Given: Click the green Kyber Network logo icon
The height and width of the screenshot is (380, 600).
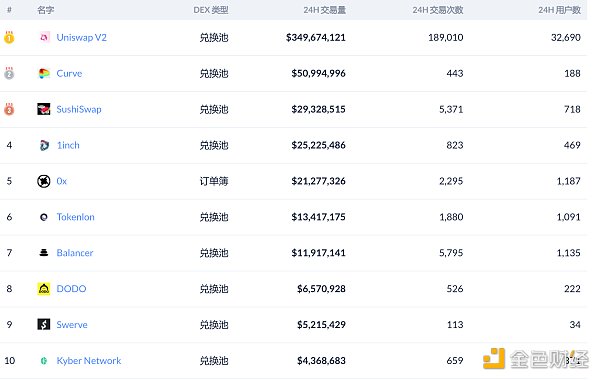Looking at the screenshot, I should pyautogui.click(x=44, y=360).
